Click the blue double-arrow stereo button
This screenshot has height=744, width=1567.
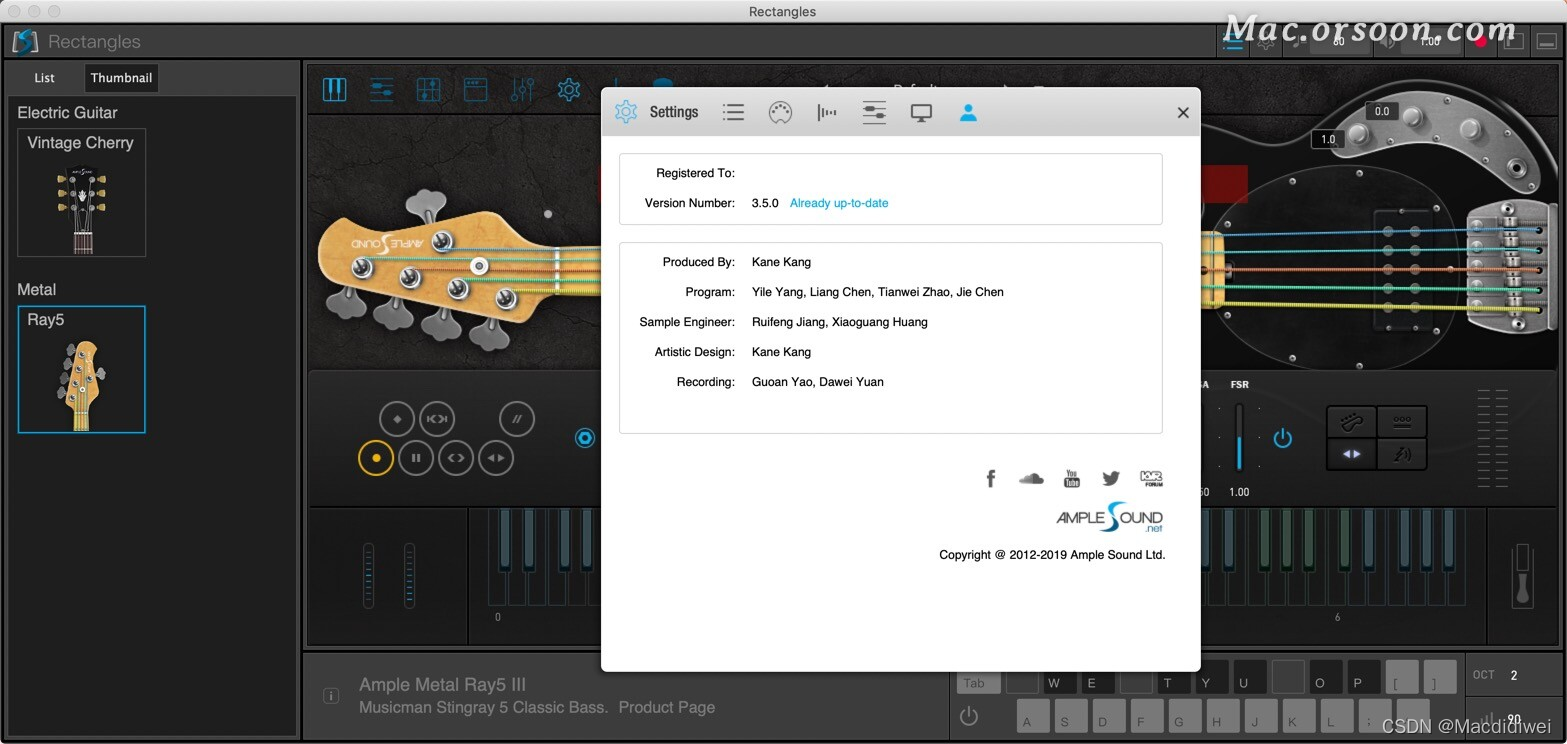tap(1351, 454)
